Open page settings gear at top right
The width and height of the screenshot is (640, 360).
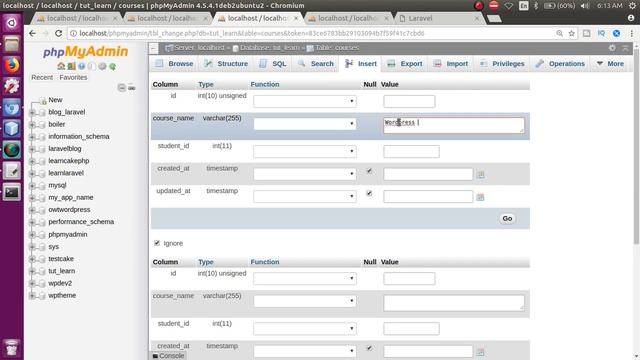point(612,48)
